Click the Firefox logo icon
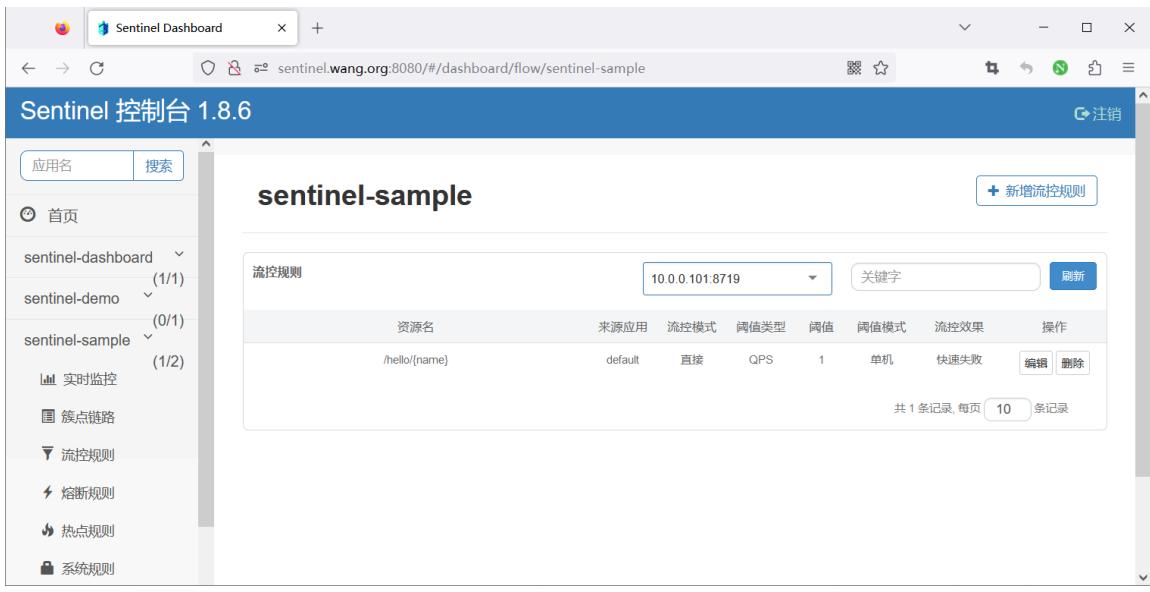The image size is (1150, 592). point(62,28)
